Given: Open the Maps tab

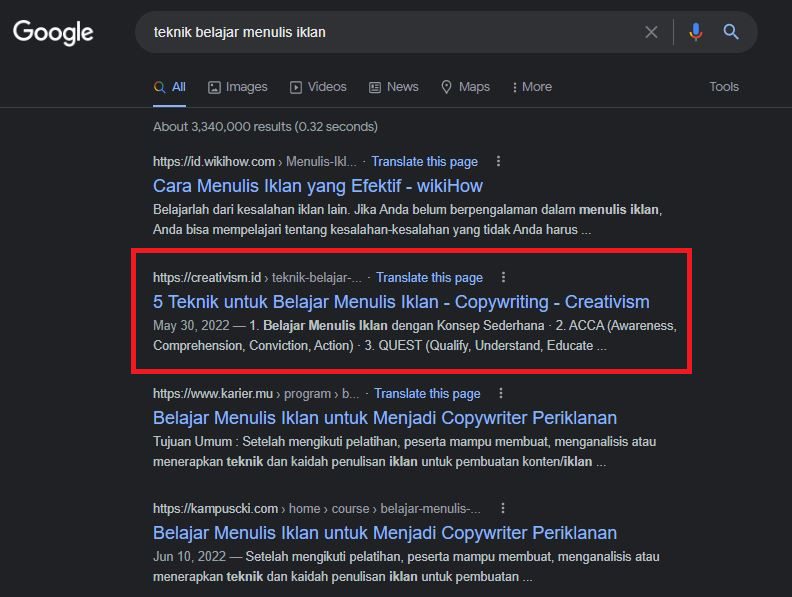Looking at the screenshot, I should (465, 87).
